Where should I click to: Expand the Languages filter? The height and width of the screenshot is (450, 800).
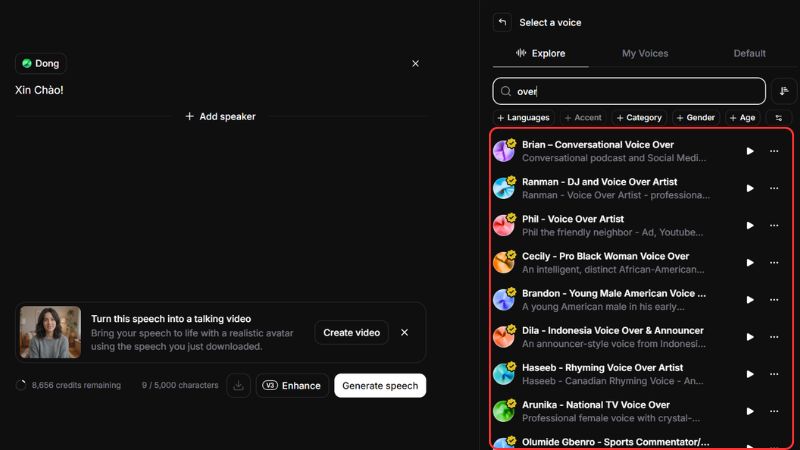tap(523, 118)
